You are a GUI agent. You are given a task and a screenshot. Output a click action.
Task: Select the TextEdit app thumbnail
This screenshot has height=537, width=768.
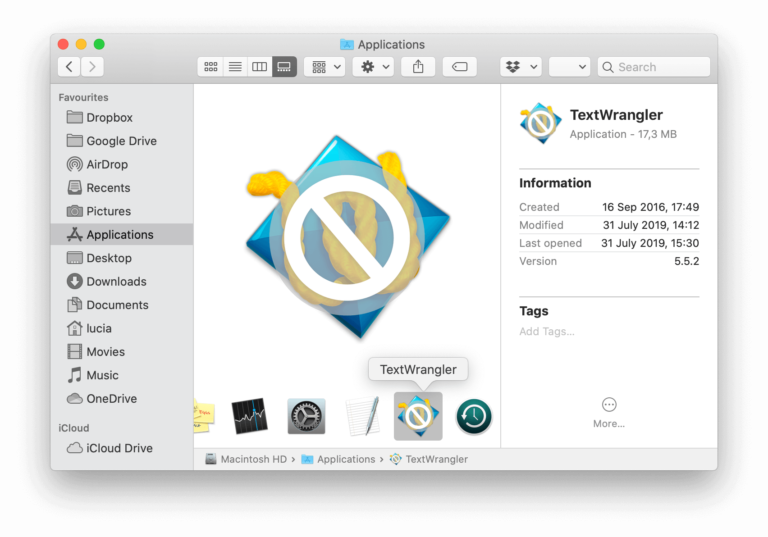pos(362,416)
